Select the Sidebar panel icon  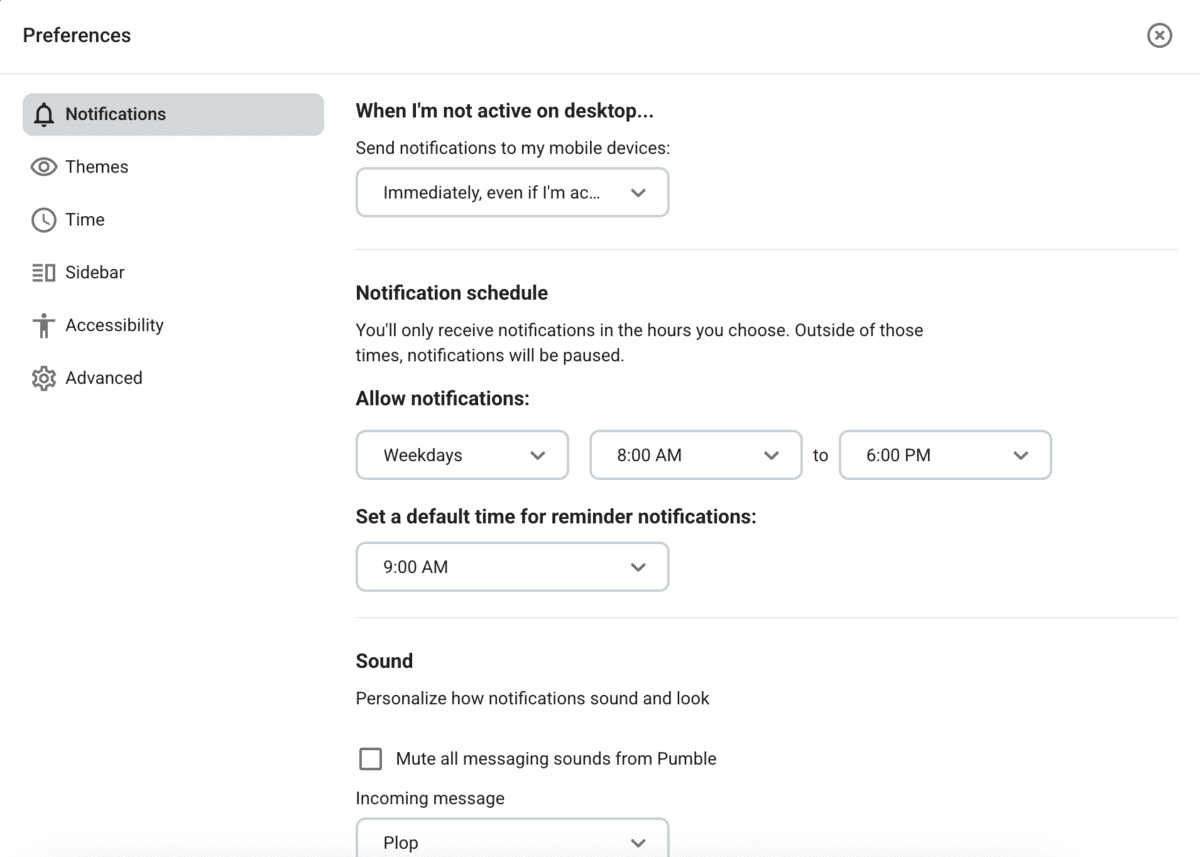coord(44,272)
